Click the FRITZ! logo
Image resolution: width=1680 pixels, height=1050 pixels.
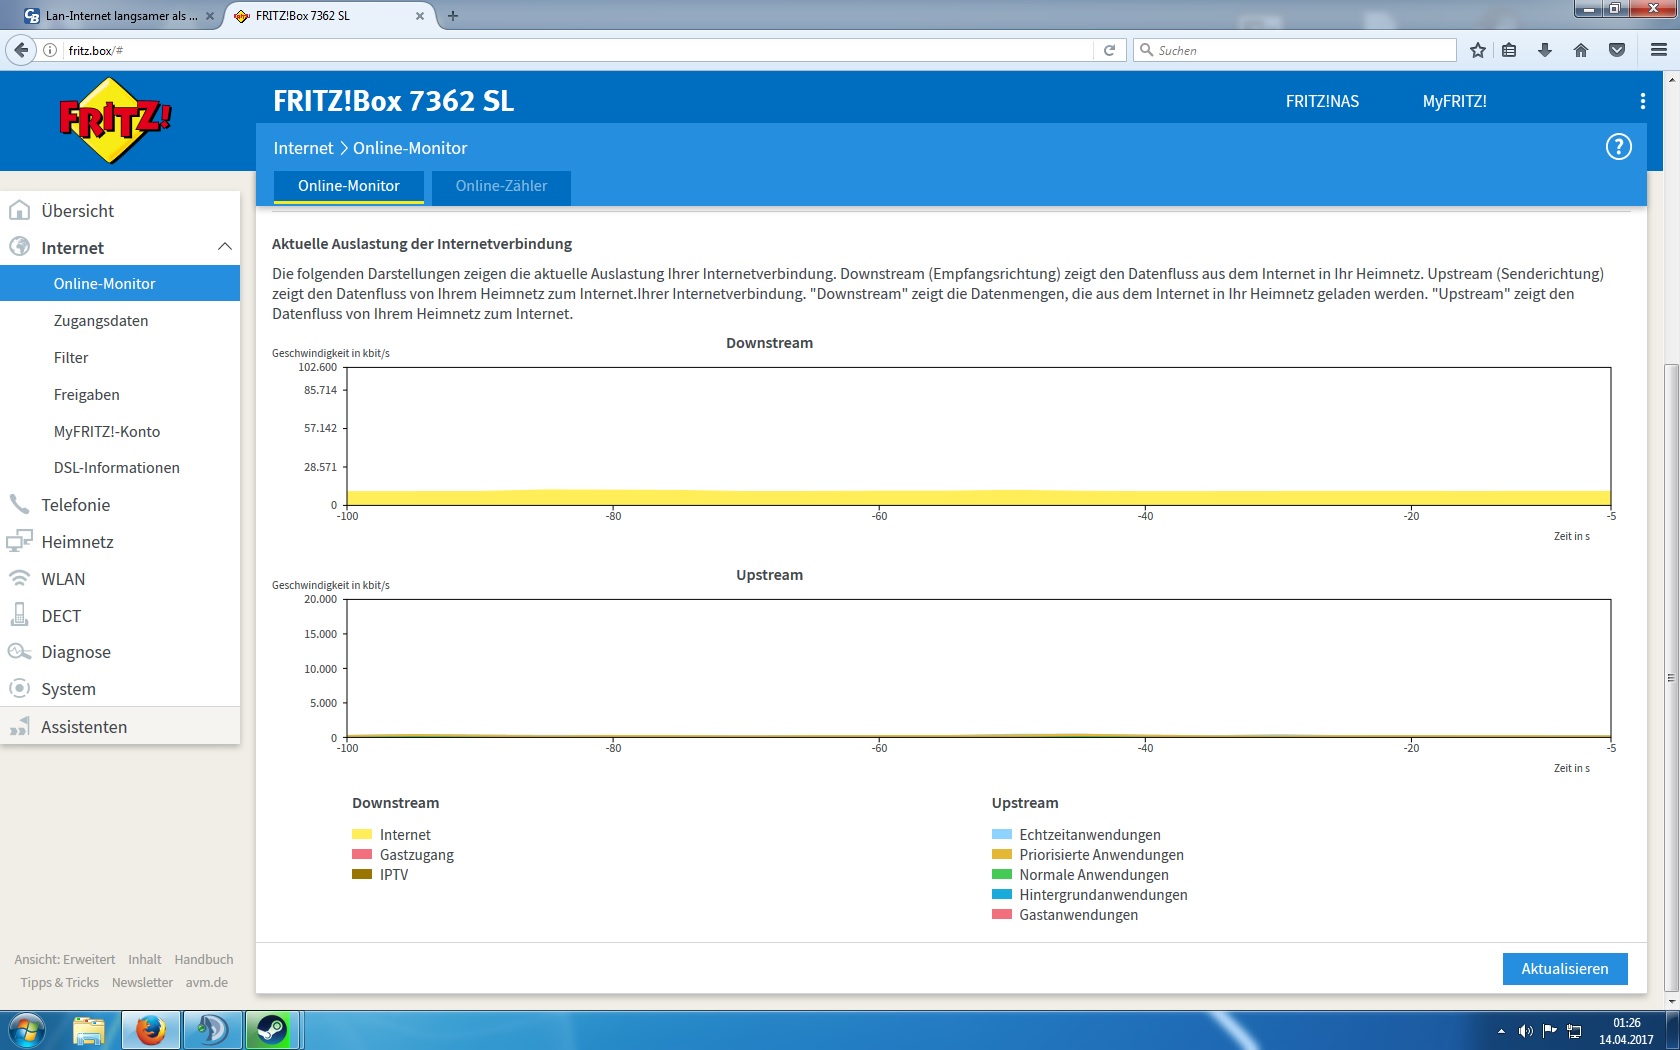[x=115, y=120]
